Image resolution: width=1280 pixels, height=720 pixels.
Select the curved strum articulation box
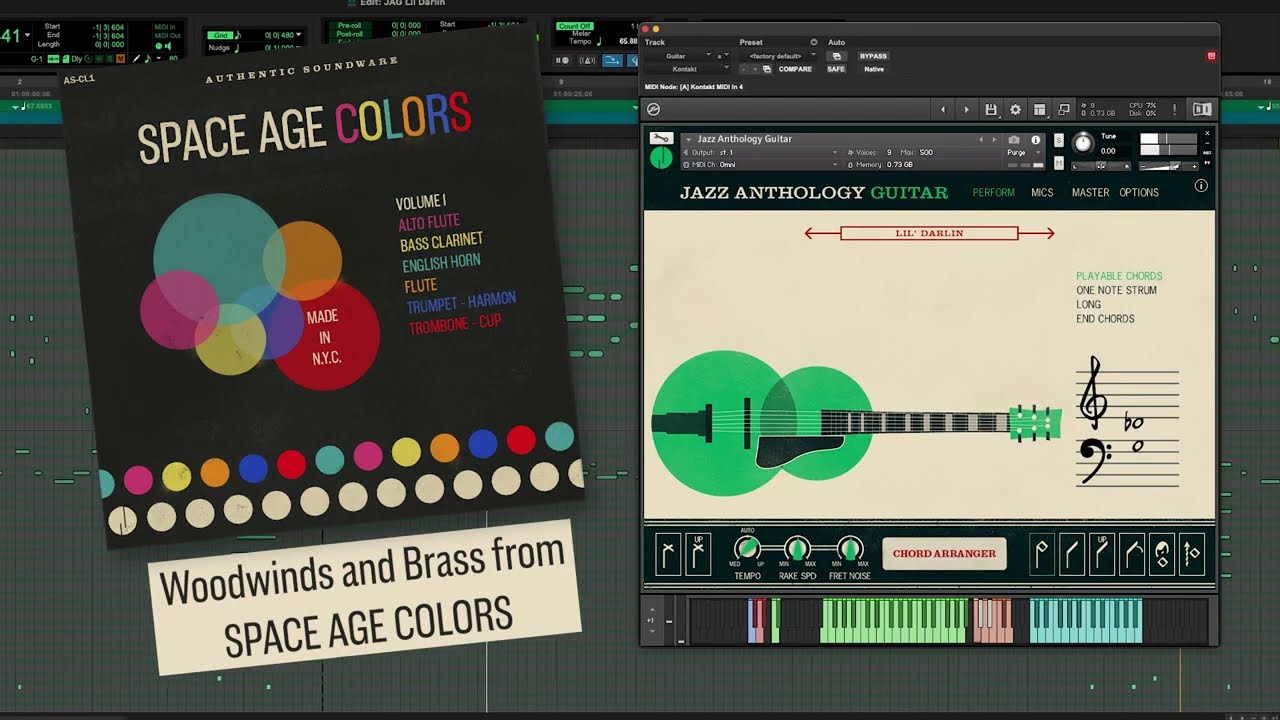[x=1132, y=553]
